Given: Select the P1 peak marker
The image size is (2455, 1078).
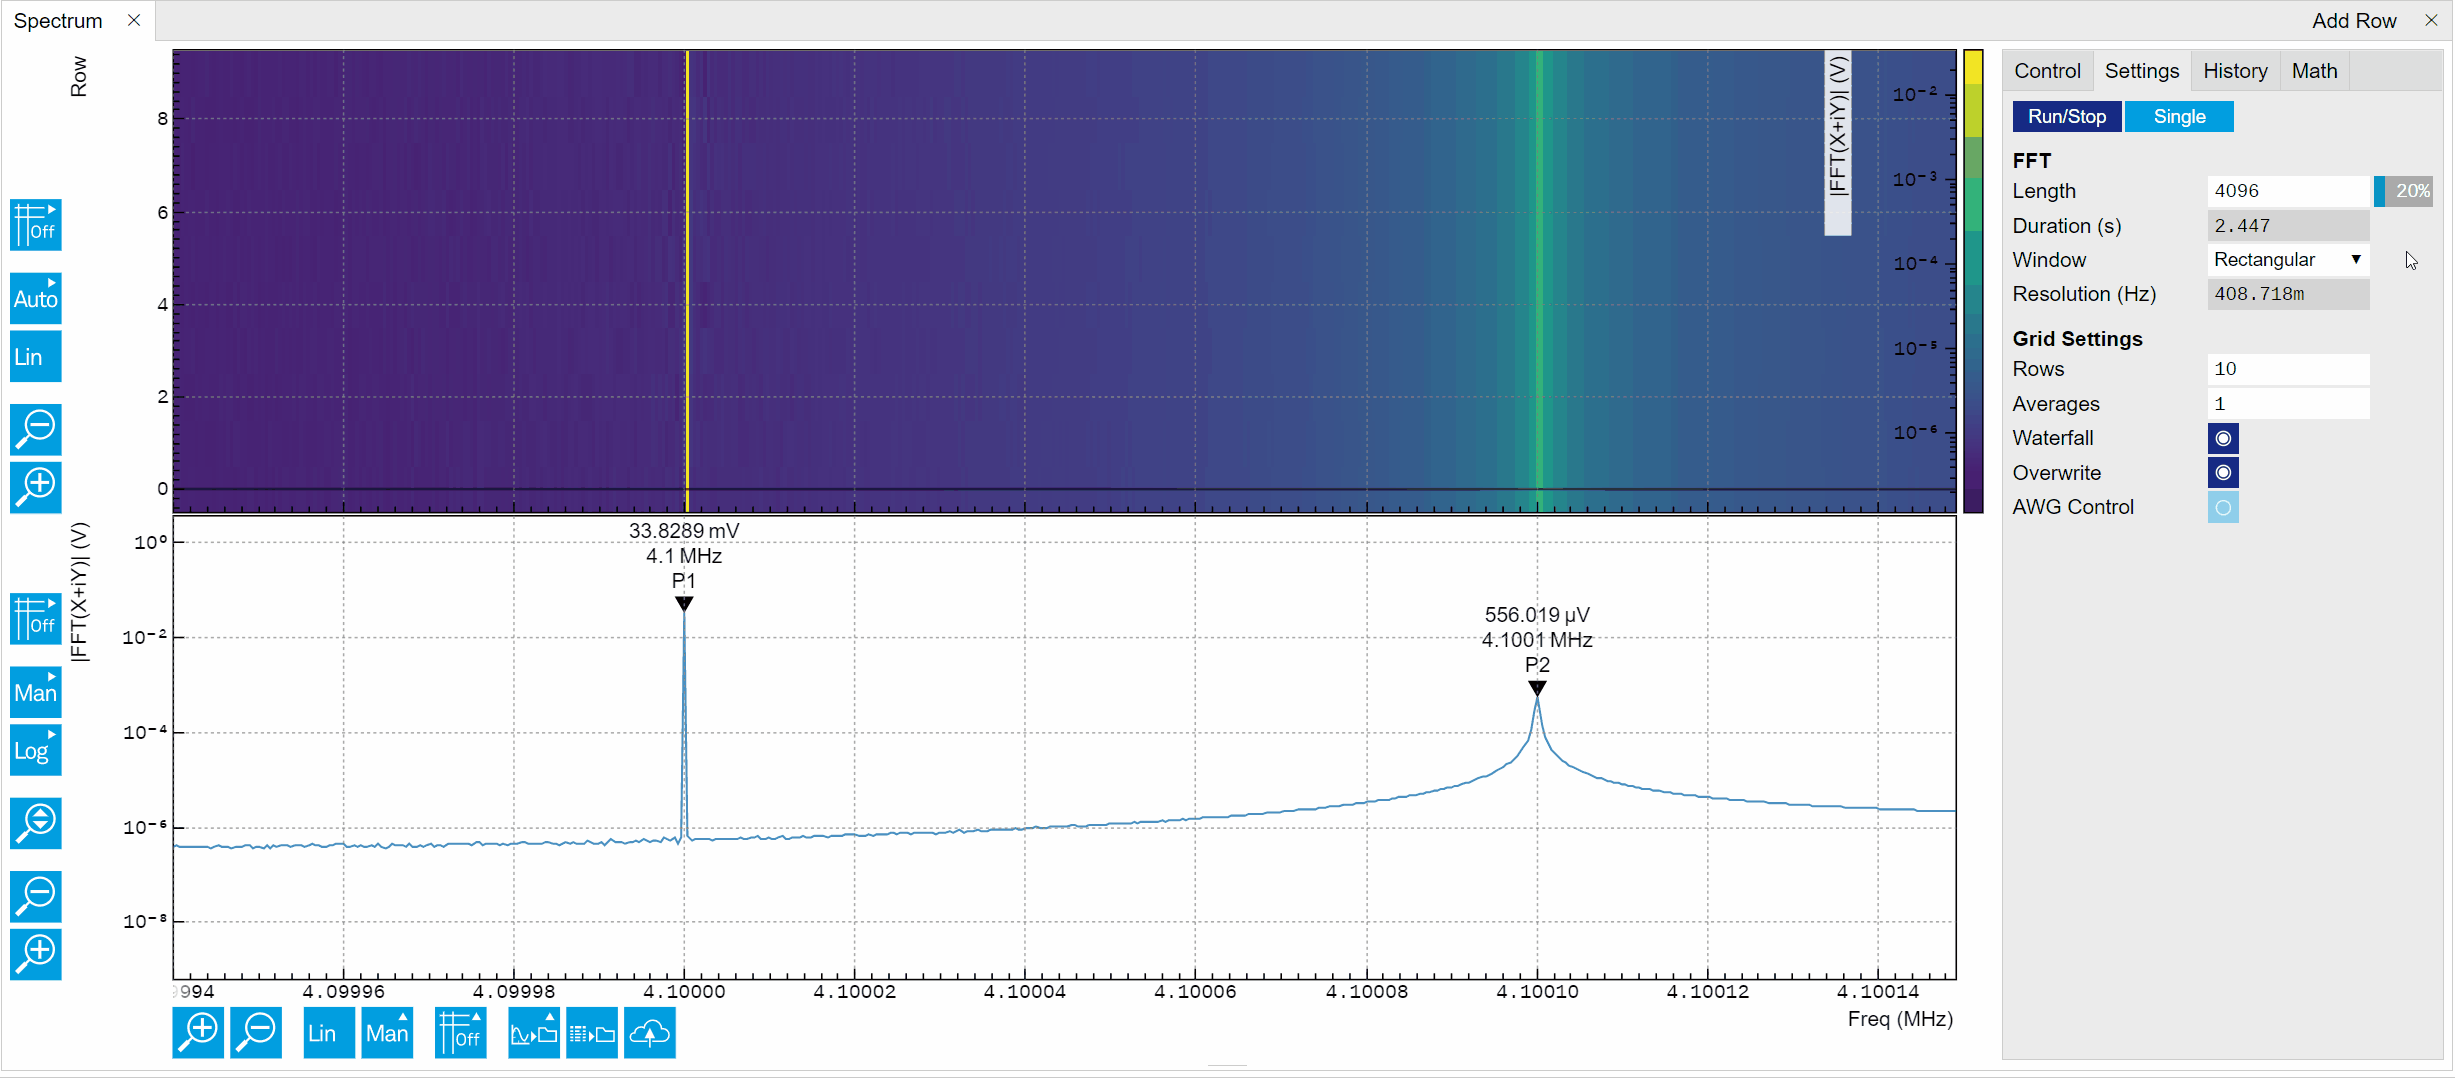Looking at the screenshot, I should [684, 603].
